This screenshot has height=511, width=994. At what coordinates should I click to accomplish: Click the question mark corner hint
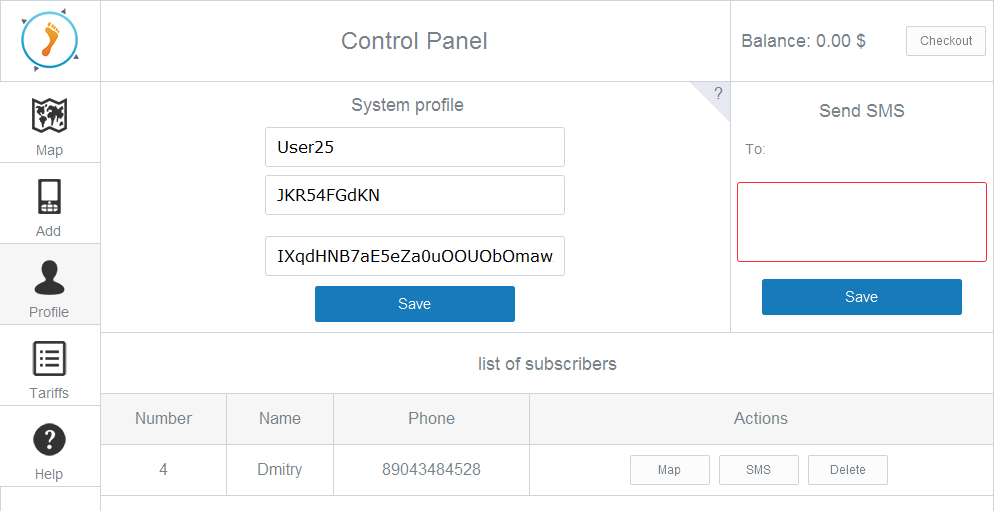tap(717, 94)
